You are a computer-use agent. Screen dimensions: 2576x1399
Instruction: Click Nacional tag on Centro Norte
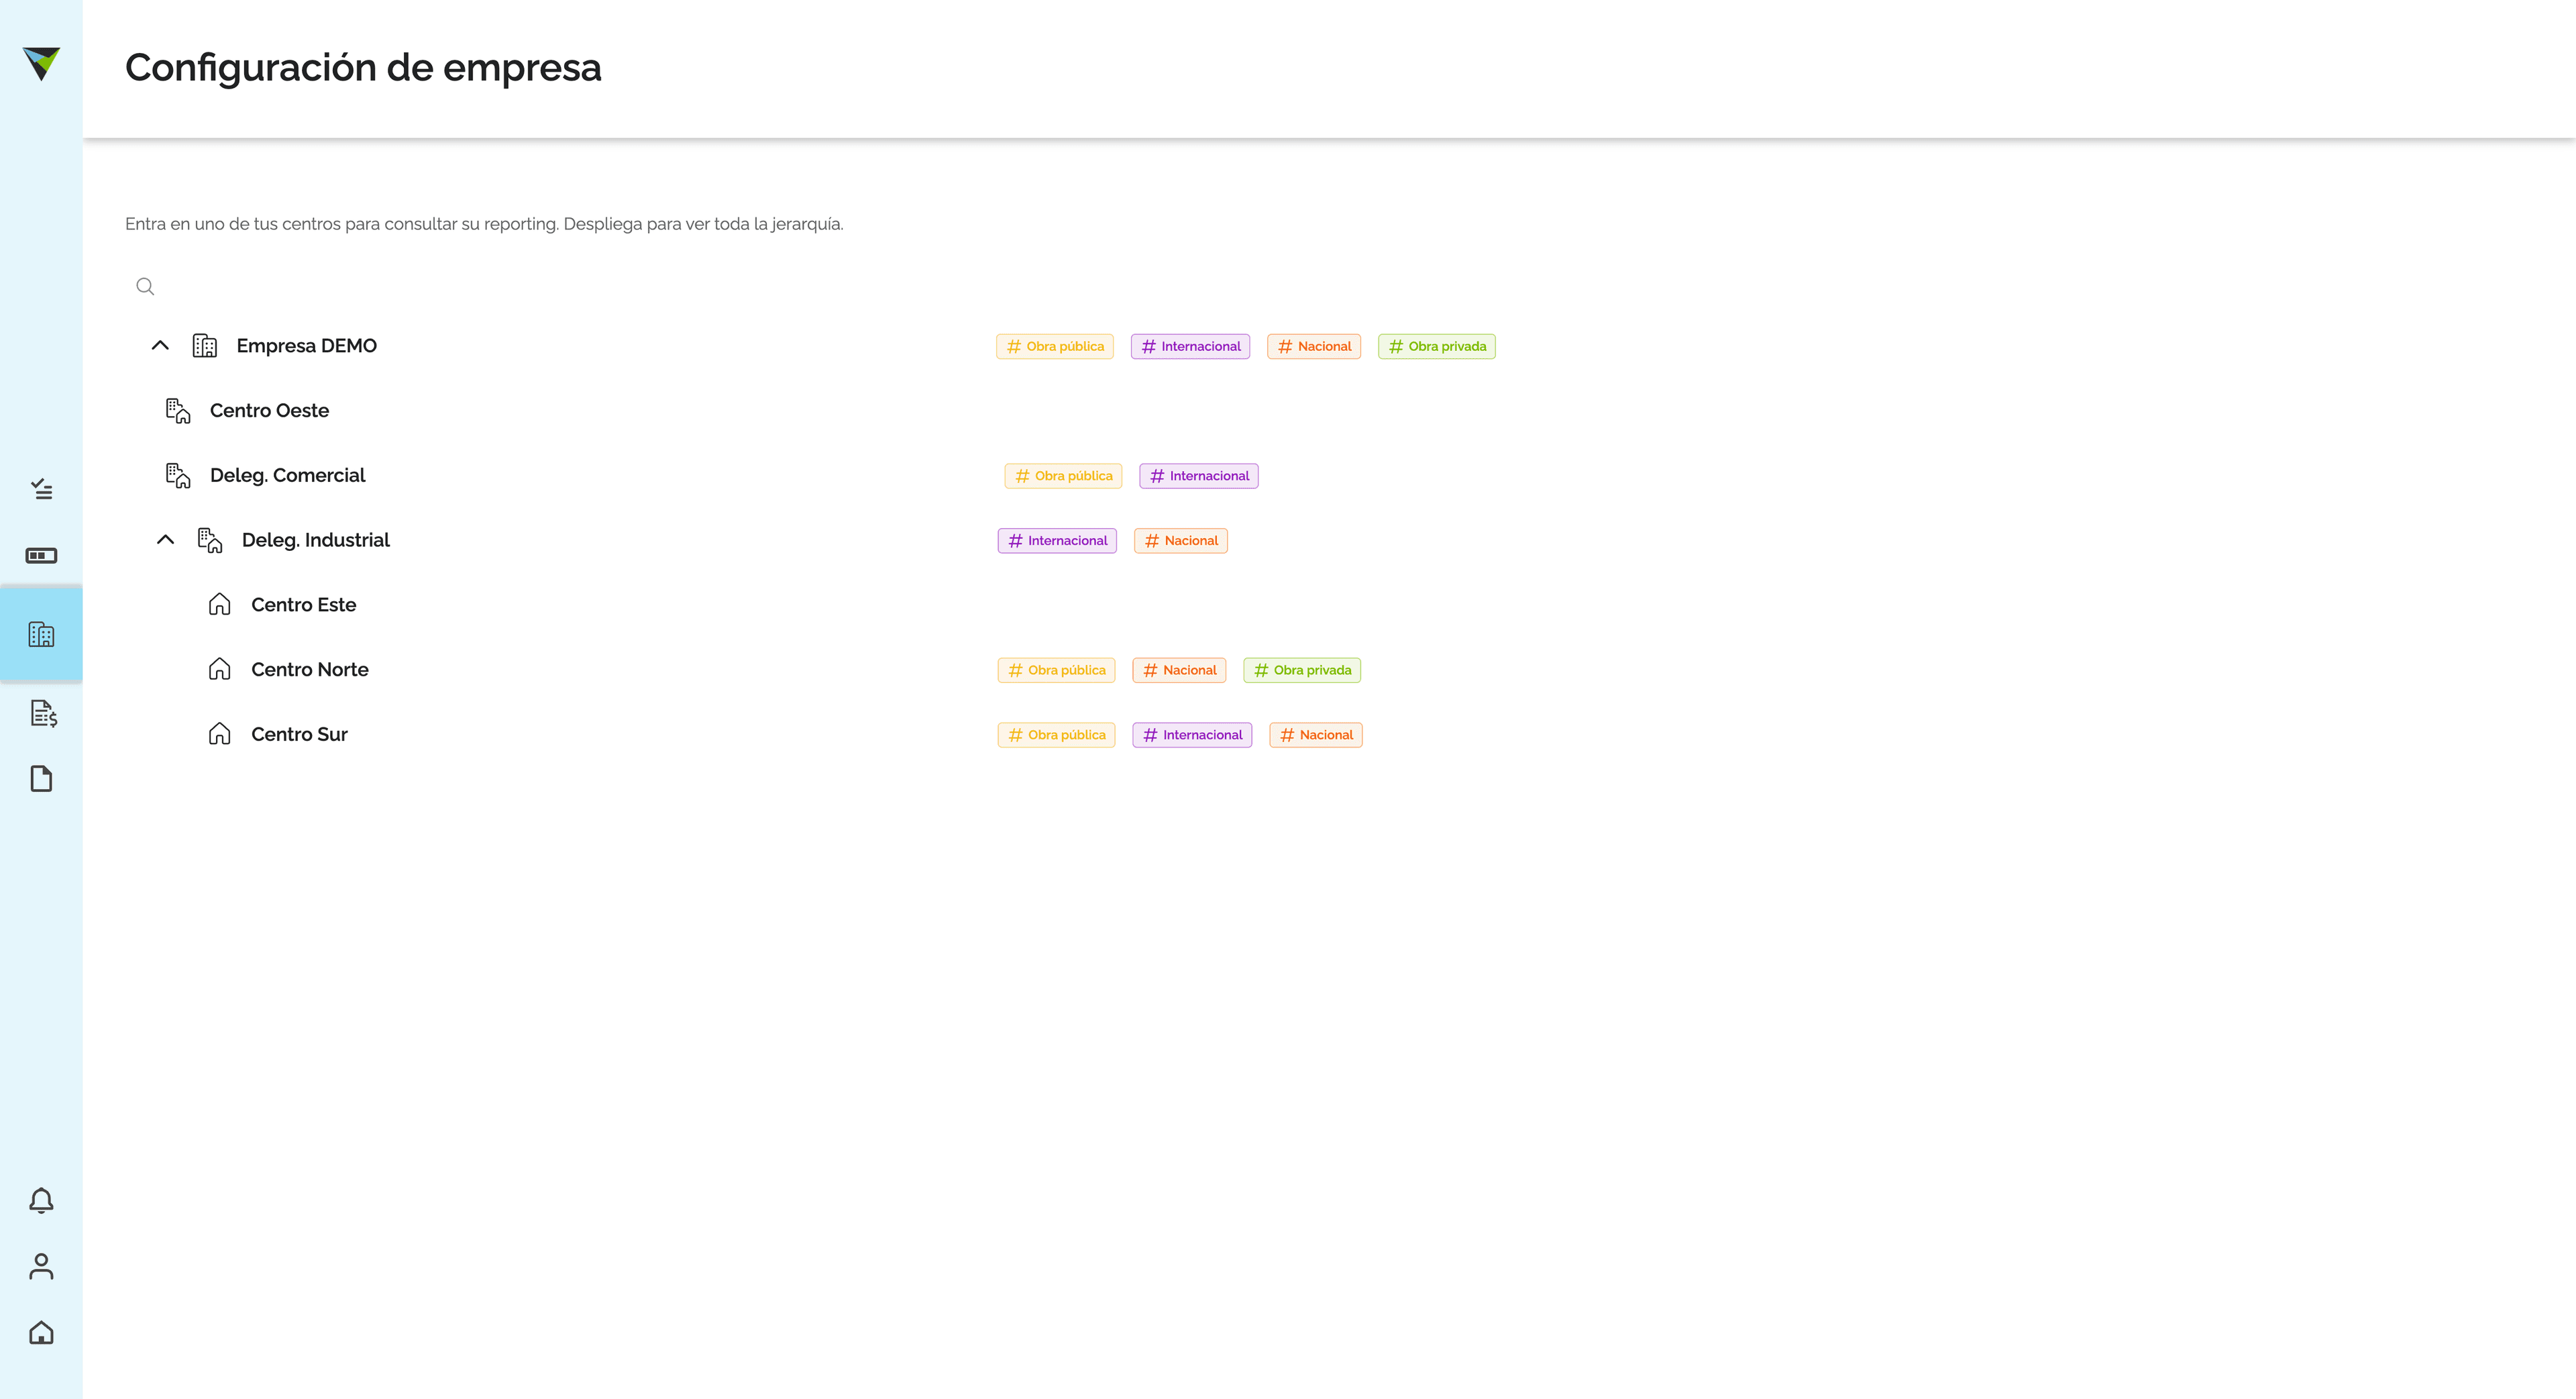click(x=1179, y=670)
